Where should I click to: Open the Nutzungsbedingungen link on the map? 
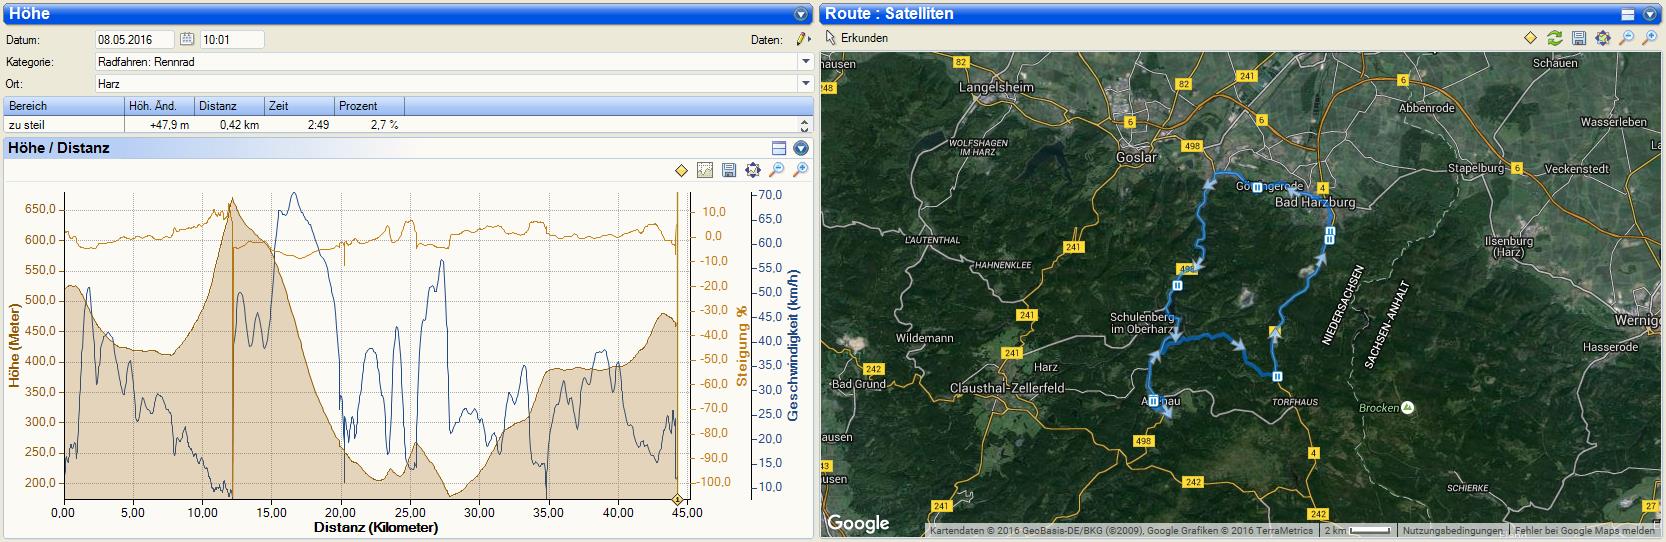click(1452, 531)
